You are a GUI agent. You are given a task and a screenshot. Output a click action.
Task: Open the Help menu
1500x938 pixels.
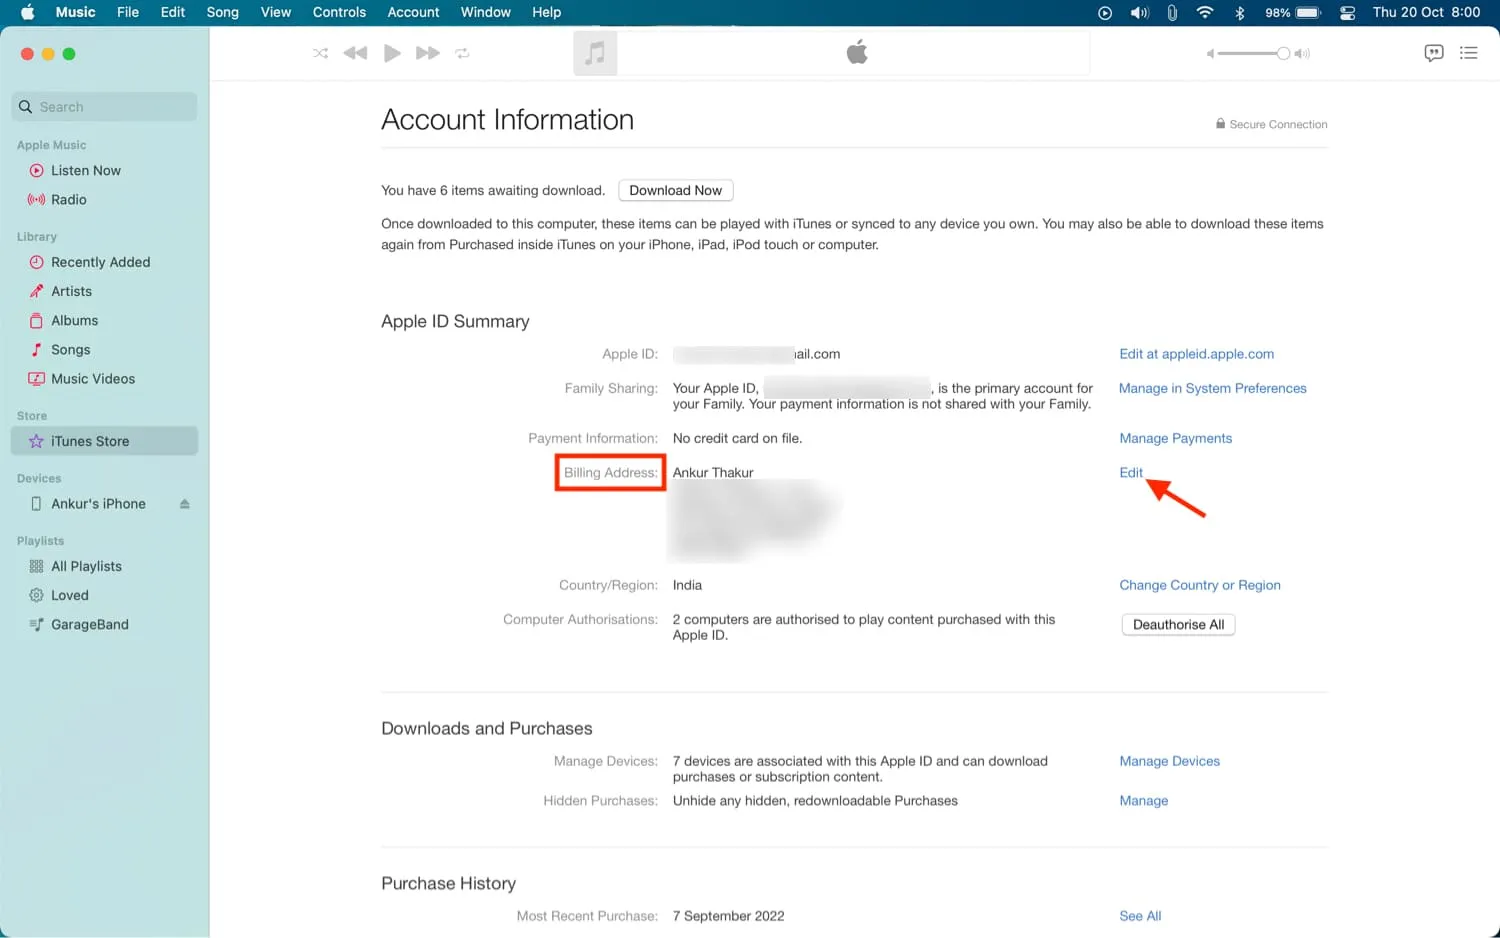click(x=546, y=12)
